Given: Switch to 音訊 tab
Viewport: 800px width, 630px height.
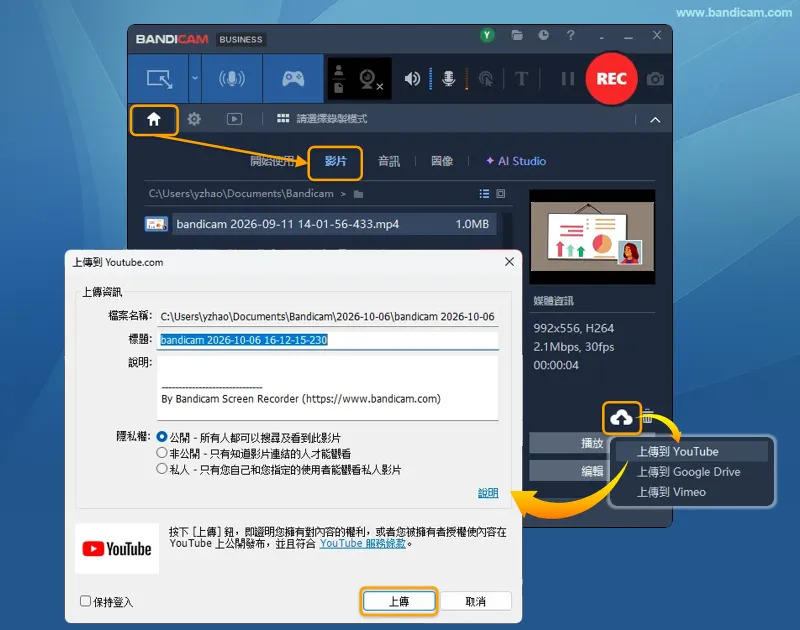Looking at the screenshot, I should pos(389,161).
